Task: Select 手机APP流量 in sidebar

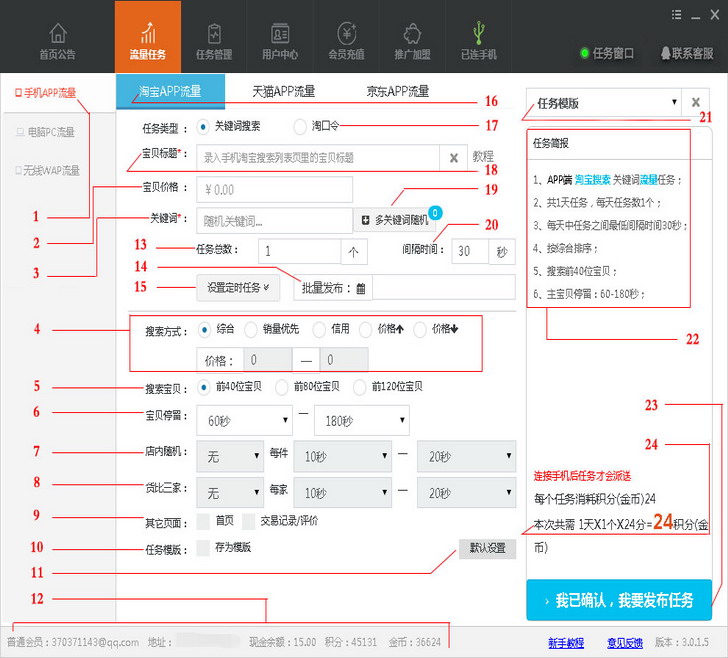Action: (46, 93)
